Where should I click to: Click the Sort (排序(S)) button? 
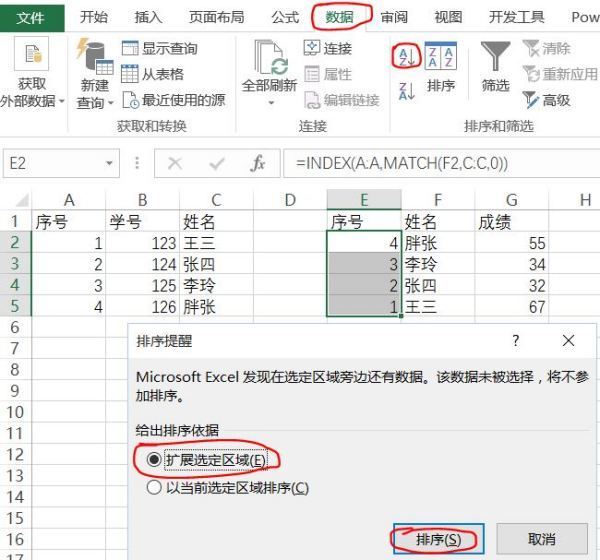439,539
